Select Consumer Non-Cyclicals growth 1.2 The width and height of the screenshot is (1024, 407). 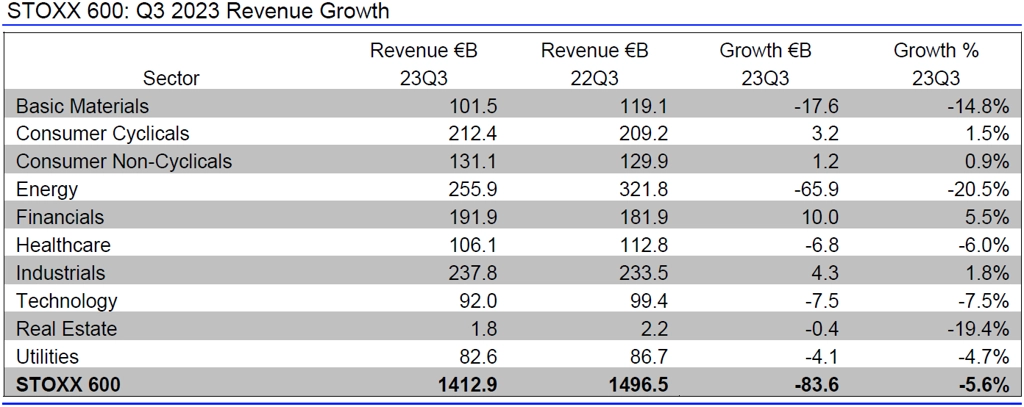tap(825, 161)
